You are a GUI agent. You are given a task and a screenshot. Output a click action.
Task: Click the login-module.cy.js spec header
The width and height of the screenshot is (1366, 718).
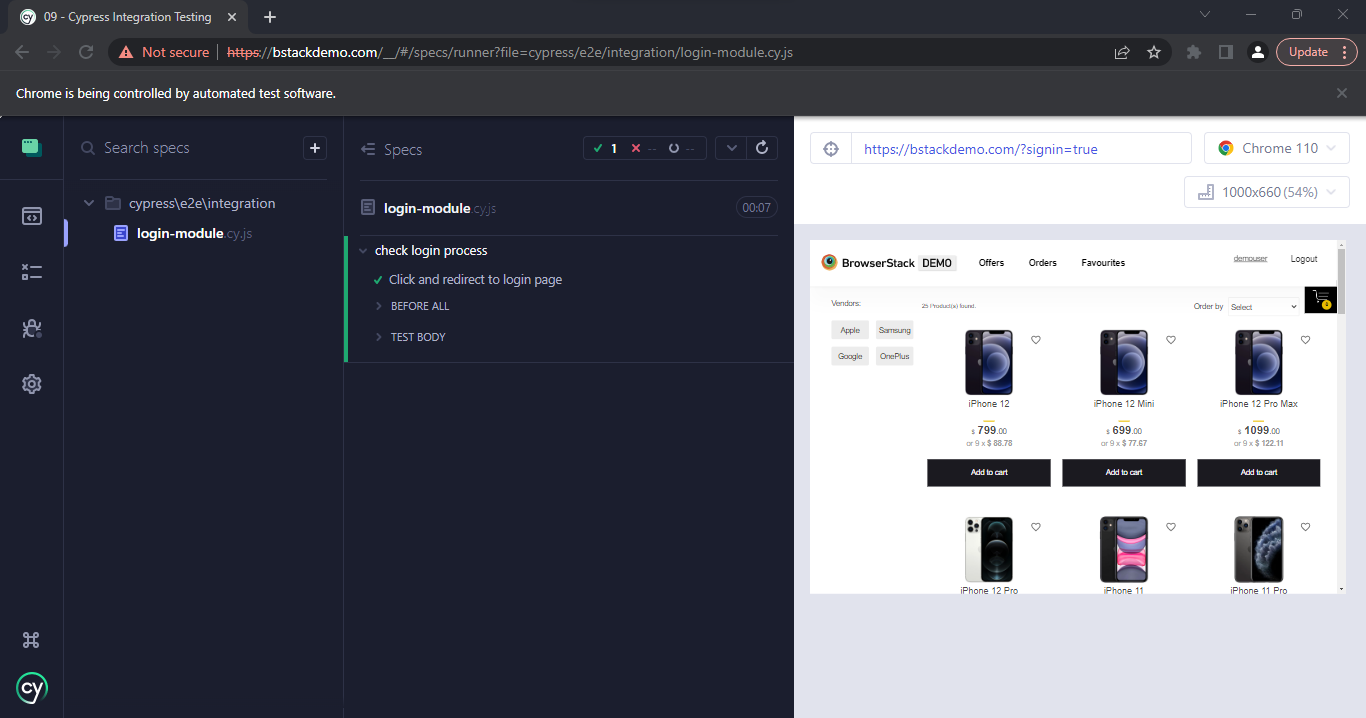pos(440,208)
